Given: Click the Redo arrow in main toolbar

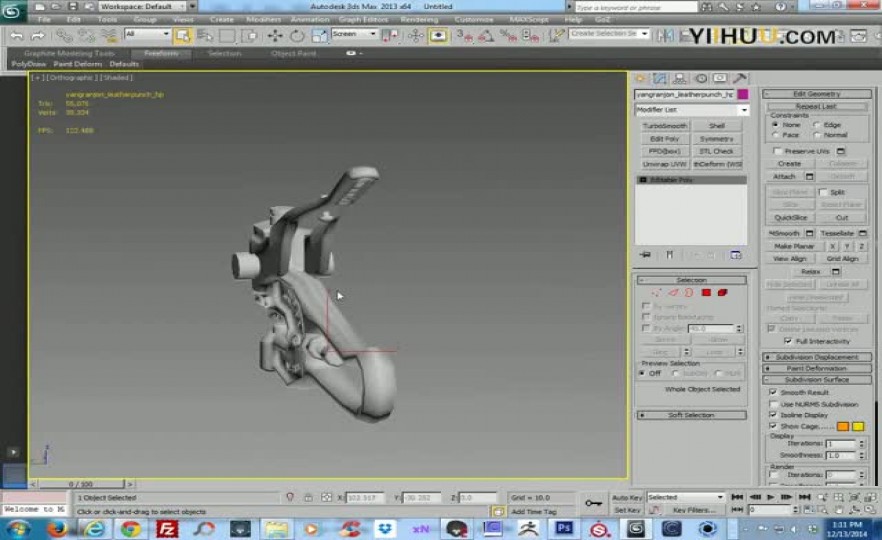Looking at the screenshot, I should pyautogui.click(x=38, y=36).
